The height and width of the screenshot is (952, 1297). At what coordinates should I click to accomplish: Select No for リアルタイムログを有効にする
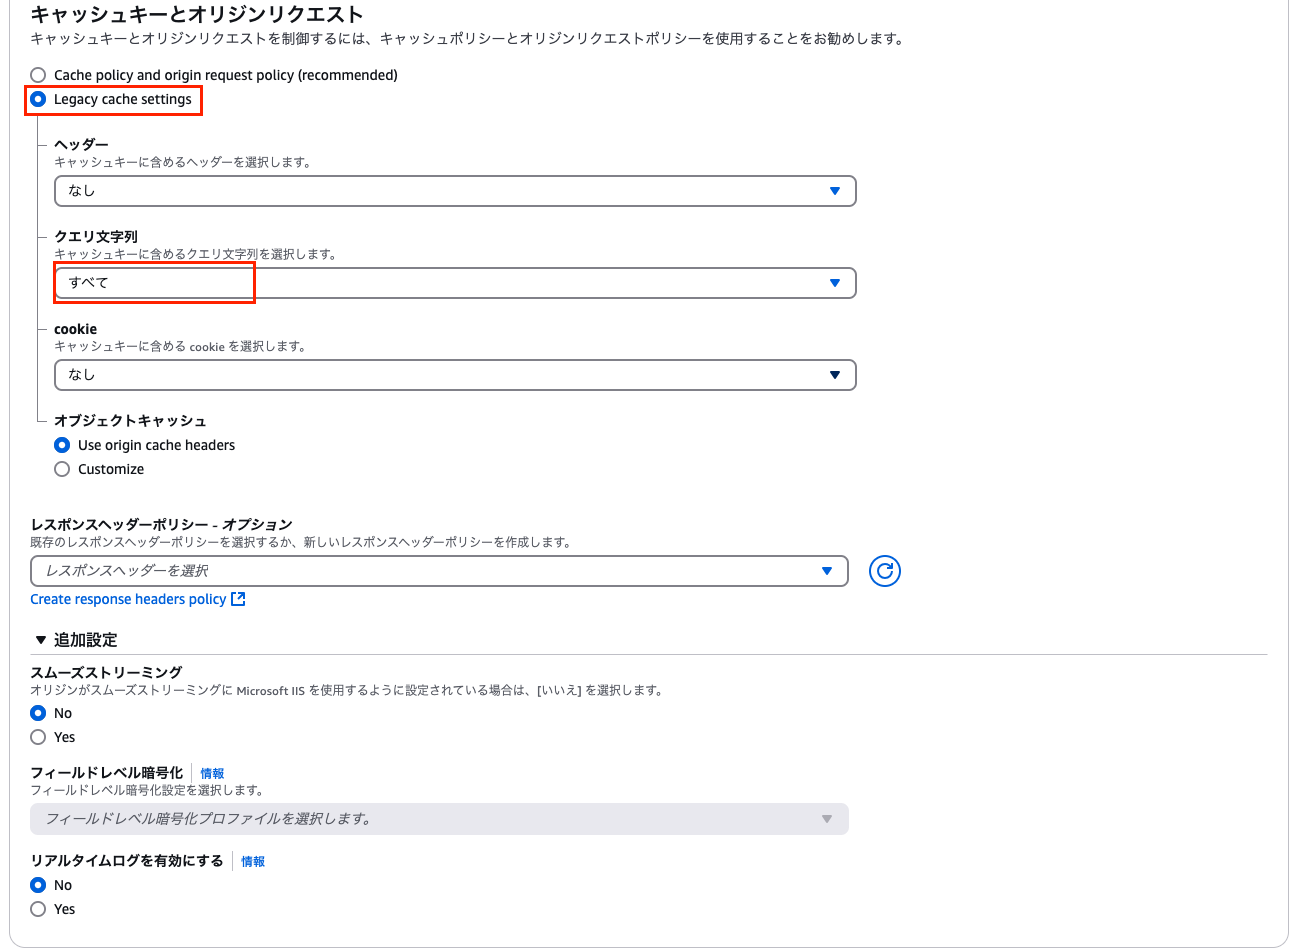pyautogui.click(x=37, y=885)
